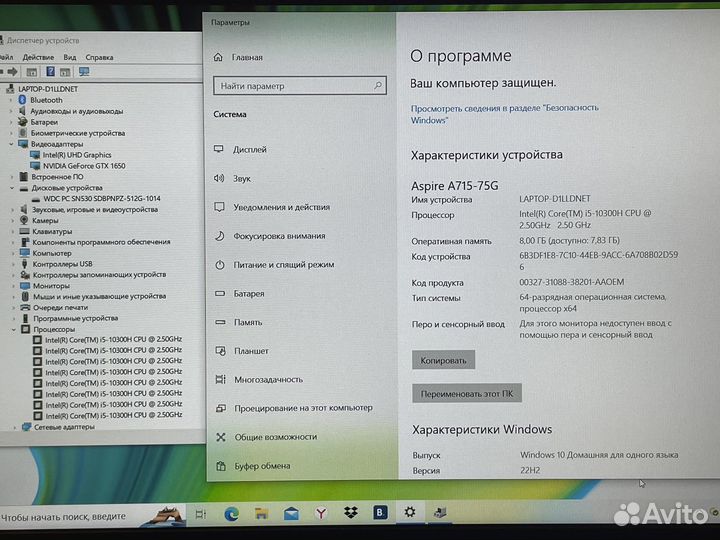Open Файл menu in Device Manager

(6, 57)
